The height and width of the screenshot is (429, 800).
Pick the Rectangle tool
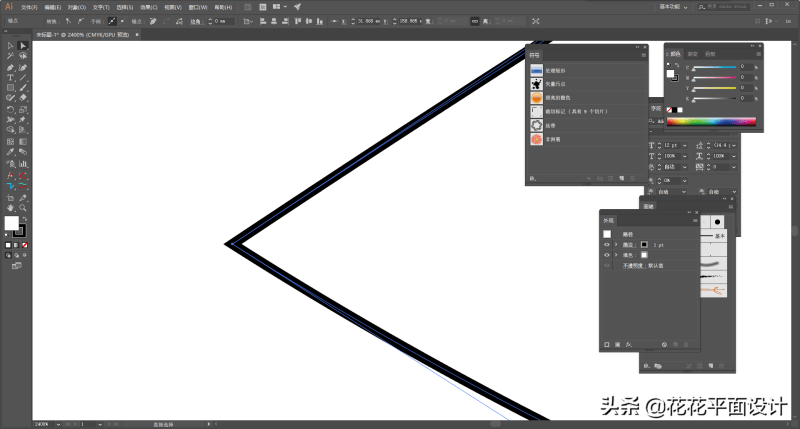tap(10, 88)
